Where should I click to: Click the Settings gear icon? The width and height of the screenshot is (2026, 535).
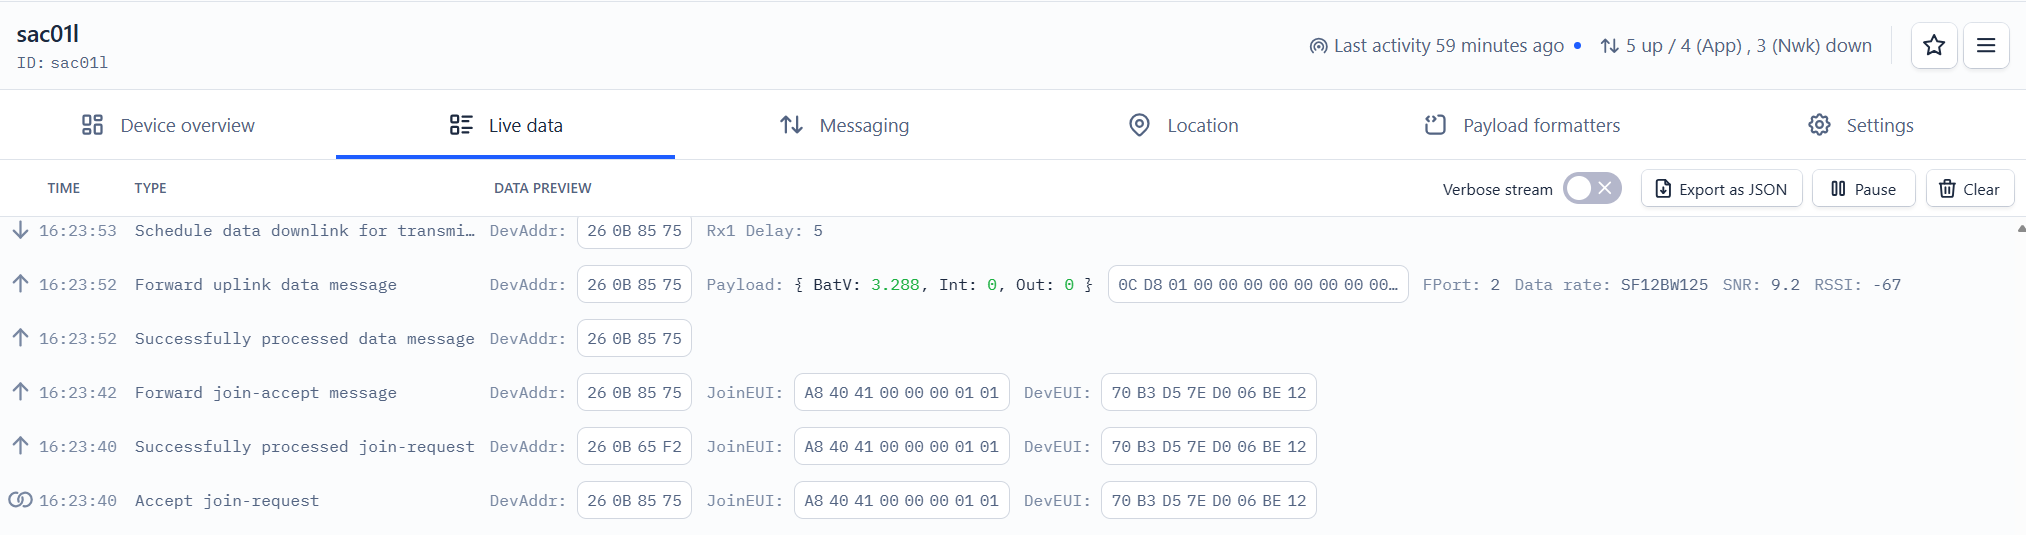pos(1819,125)
